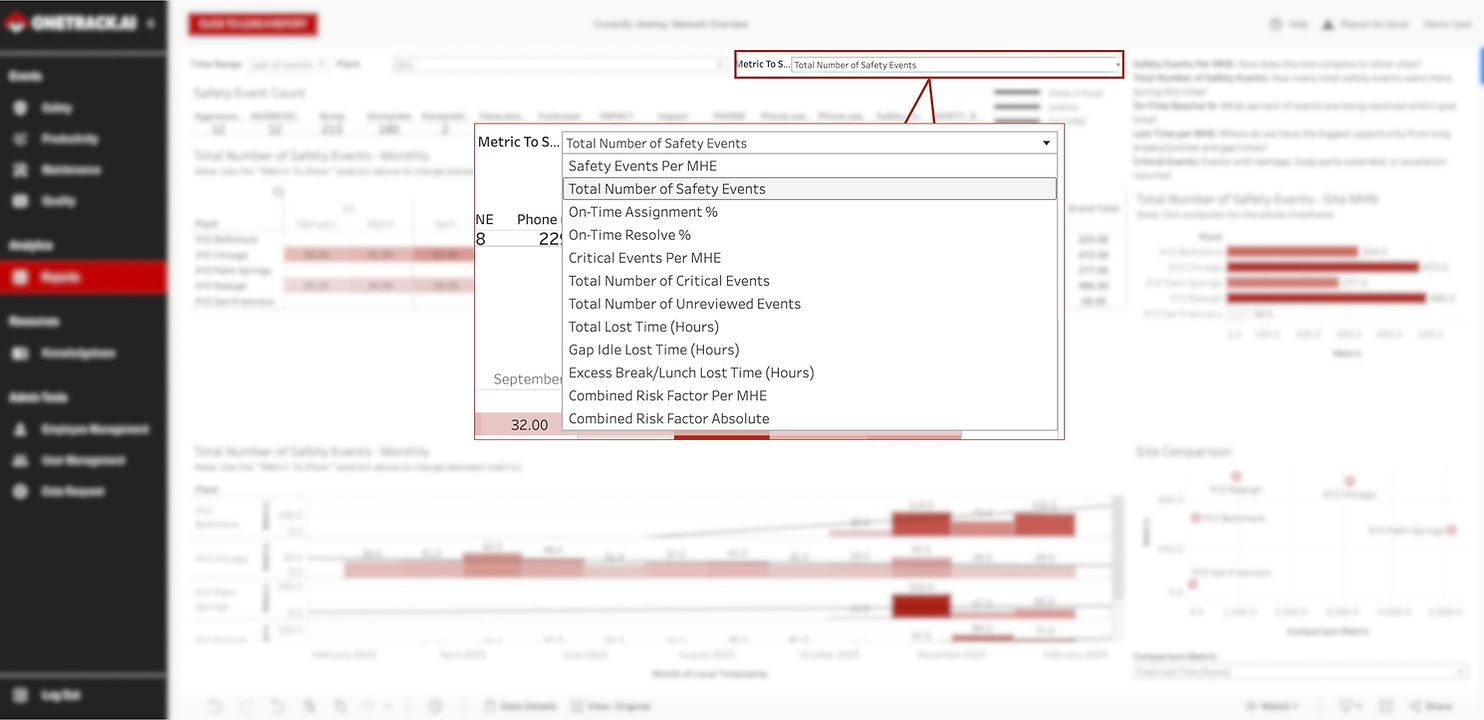Click the Data Request sidebar icon
The height and width of the screenshot is (720, 1484).
coord(20,491)
